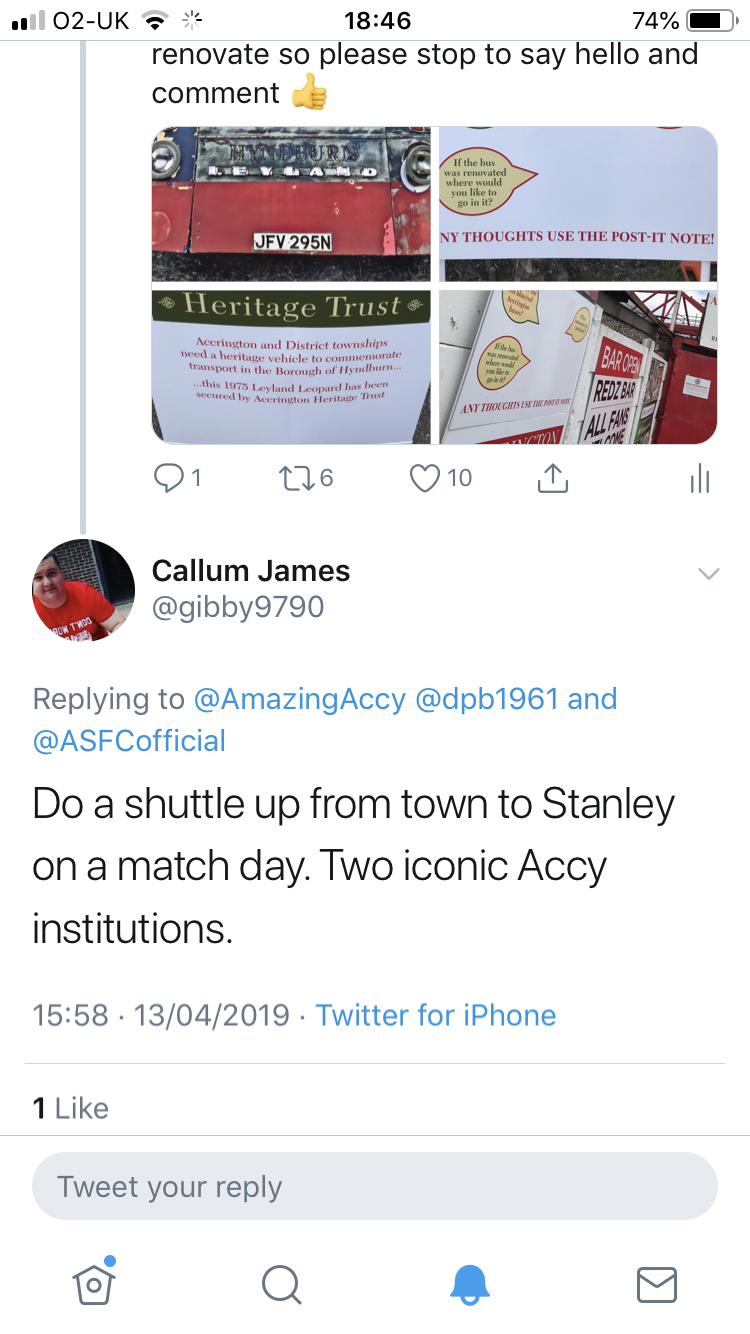Open the JFV 295N bus plate photo
Image resolution: width=750 pixels, height=1334 pixels.
point(292,204)
